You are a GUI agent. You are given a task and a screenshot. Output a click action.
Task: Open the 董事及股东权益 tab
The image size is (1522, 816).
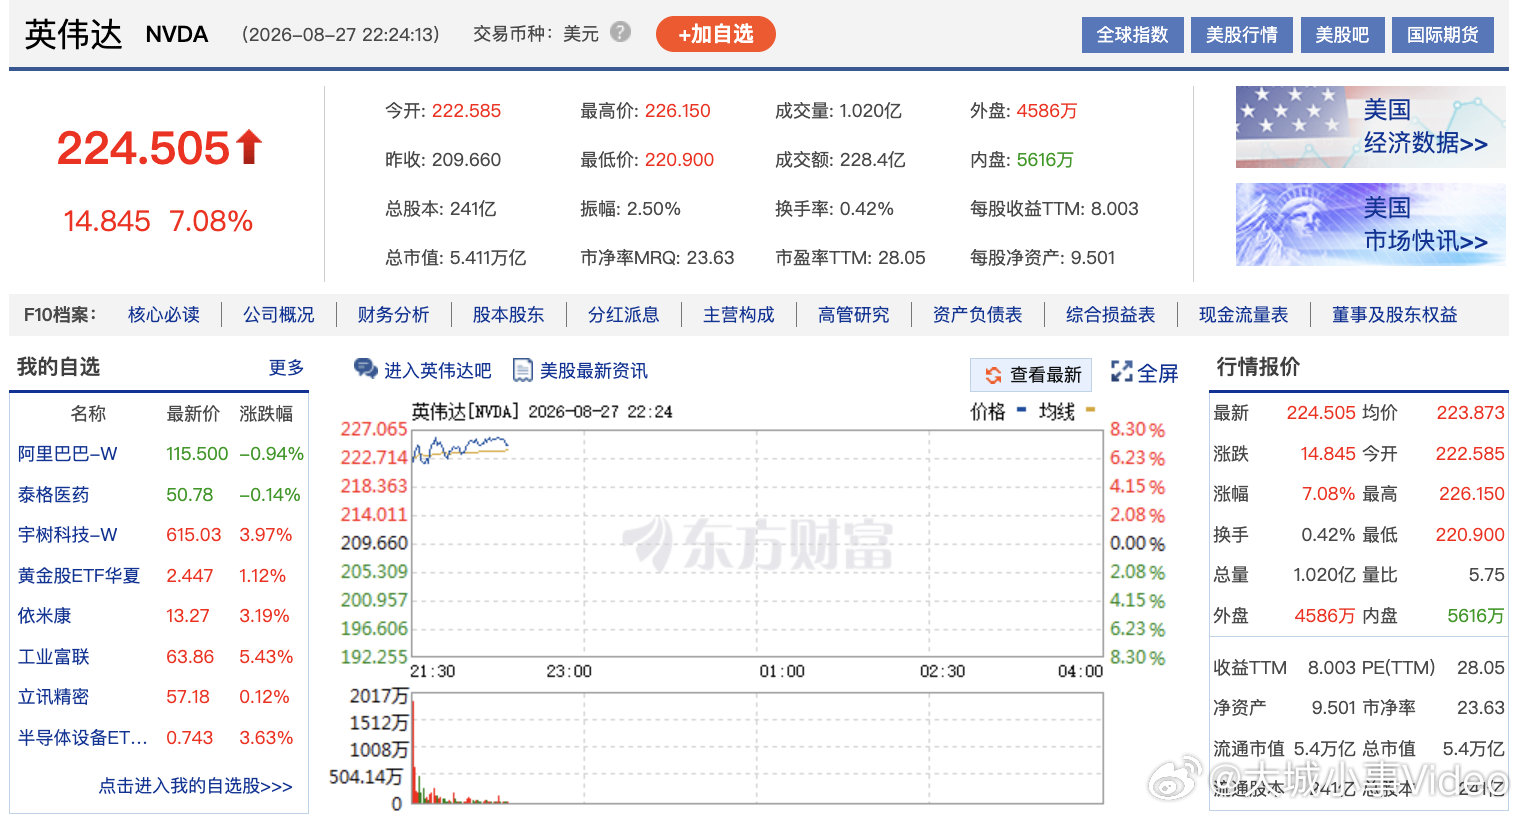tap(1395, 315)
